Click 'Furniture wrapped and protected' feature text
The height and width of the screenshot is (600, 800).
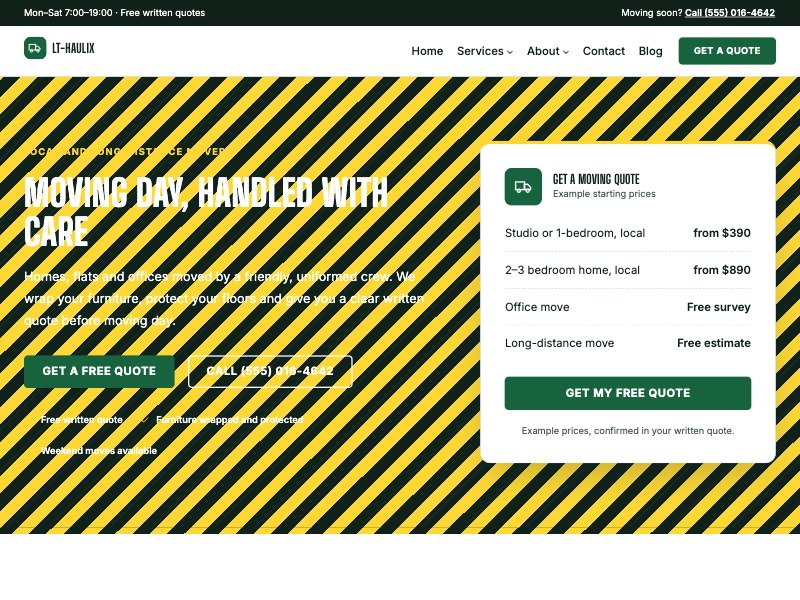[x=230, y=420]
